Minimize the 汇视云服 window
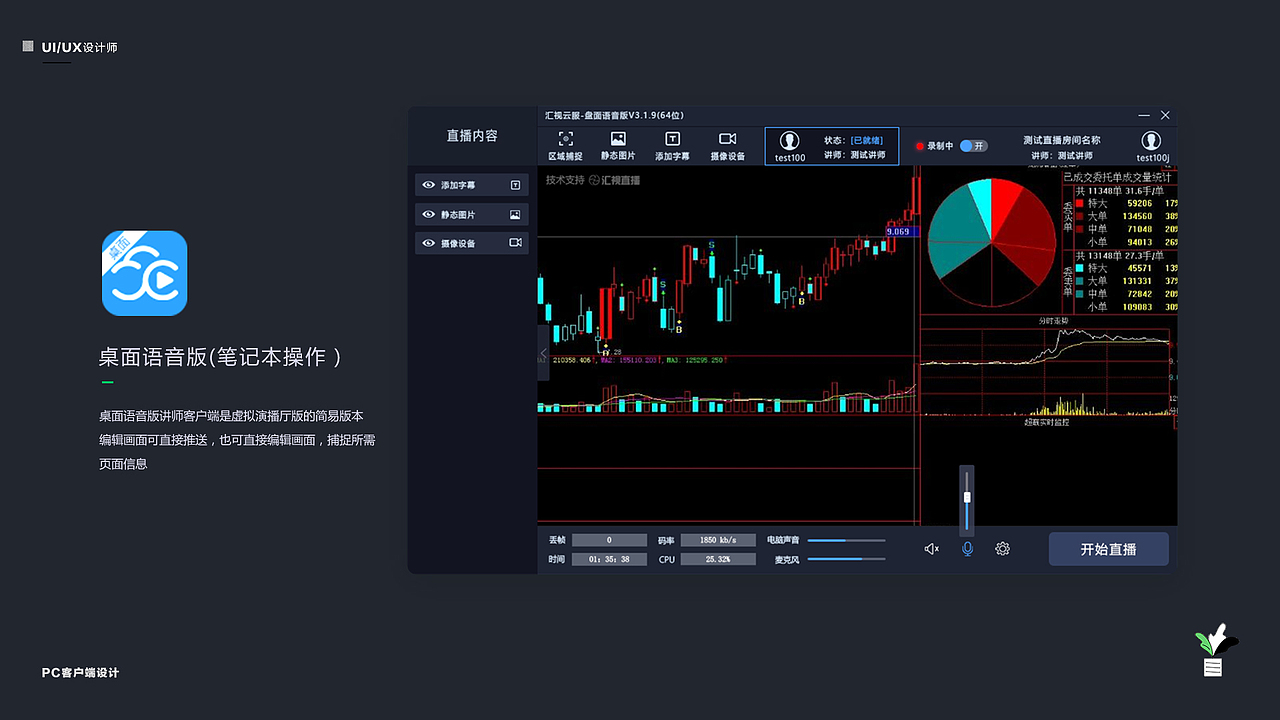Screen dimensions: 1280x720 [1144, 115]
